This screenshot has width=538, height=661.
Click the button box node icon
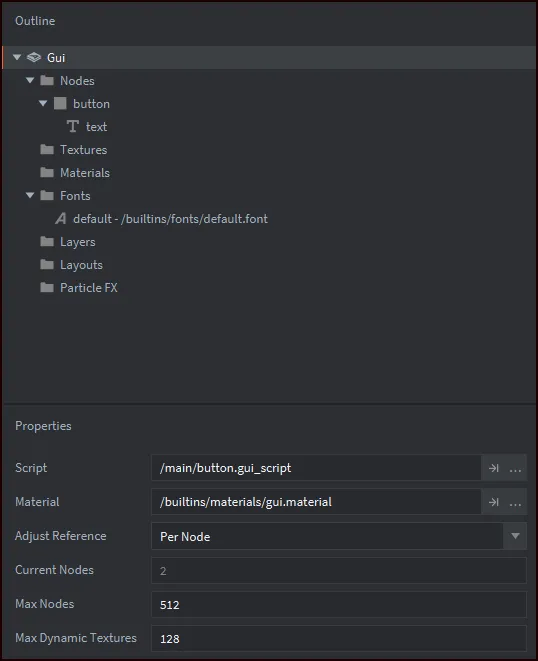[60, 103]
